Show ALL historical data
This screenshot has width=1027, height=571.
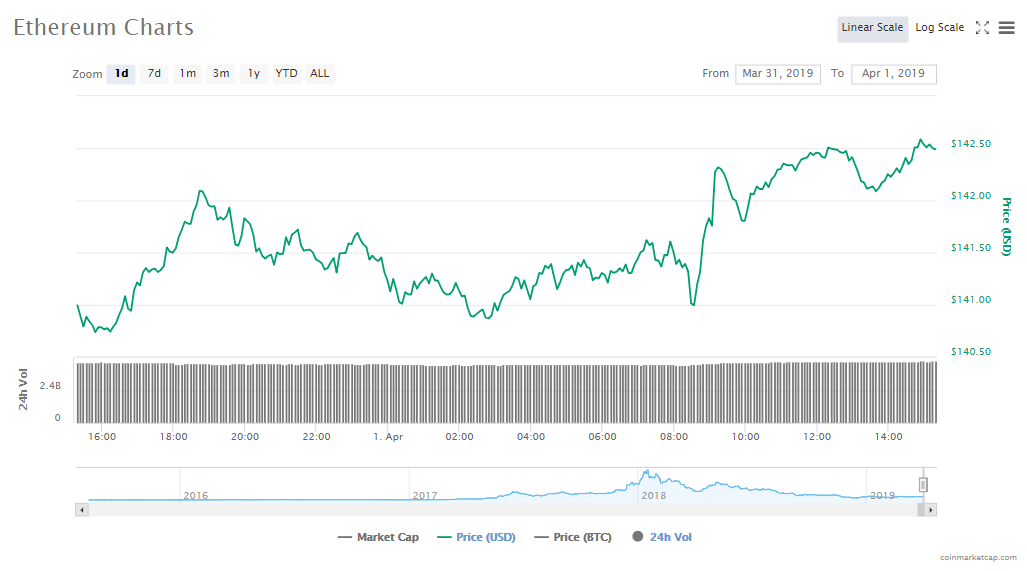319,73
